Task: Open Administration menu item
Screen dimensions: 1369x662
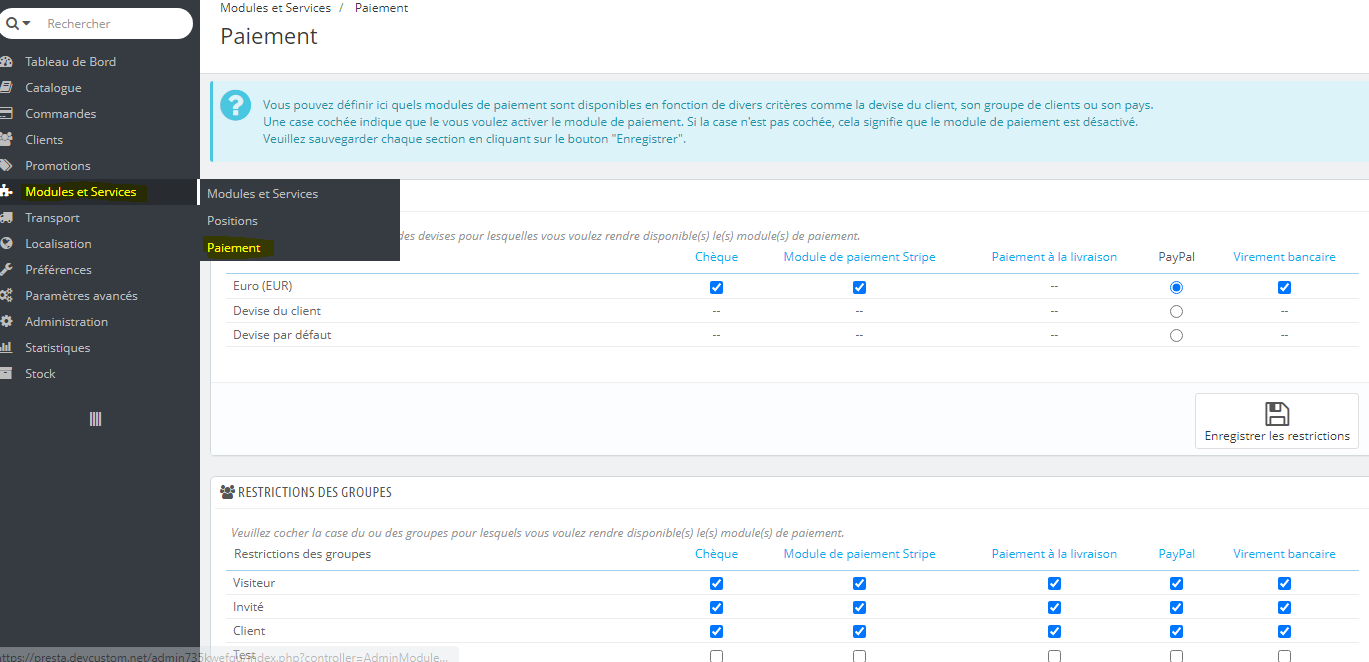Action: pyautogui.click(x=66, y=321)
